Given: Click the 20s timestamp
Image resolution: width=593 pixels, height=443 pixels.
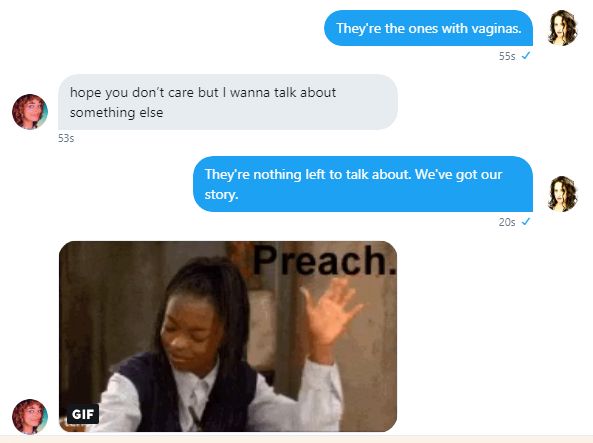Looking at the screenshot, I should coord(507,222).
